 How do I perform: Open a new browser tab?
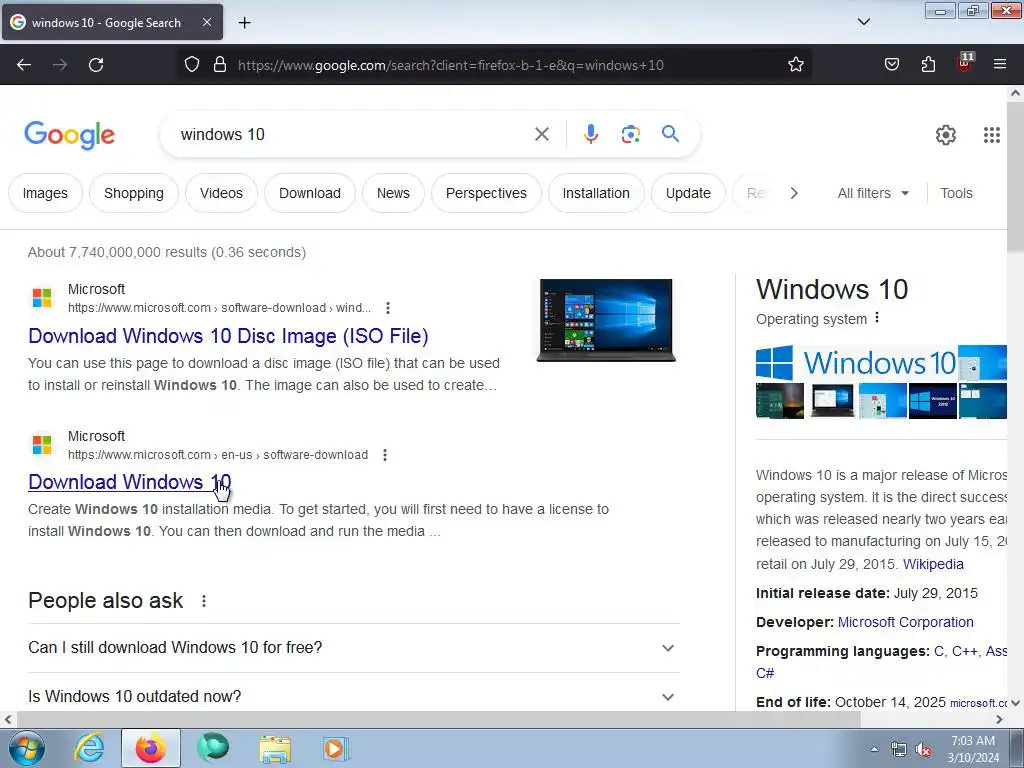(x=244, y=23)
